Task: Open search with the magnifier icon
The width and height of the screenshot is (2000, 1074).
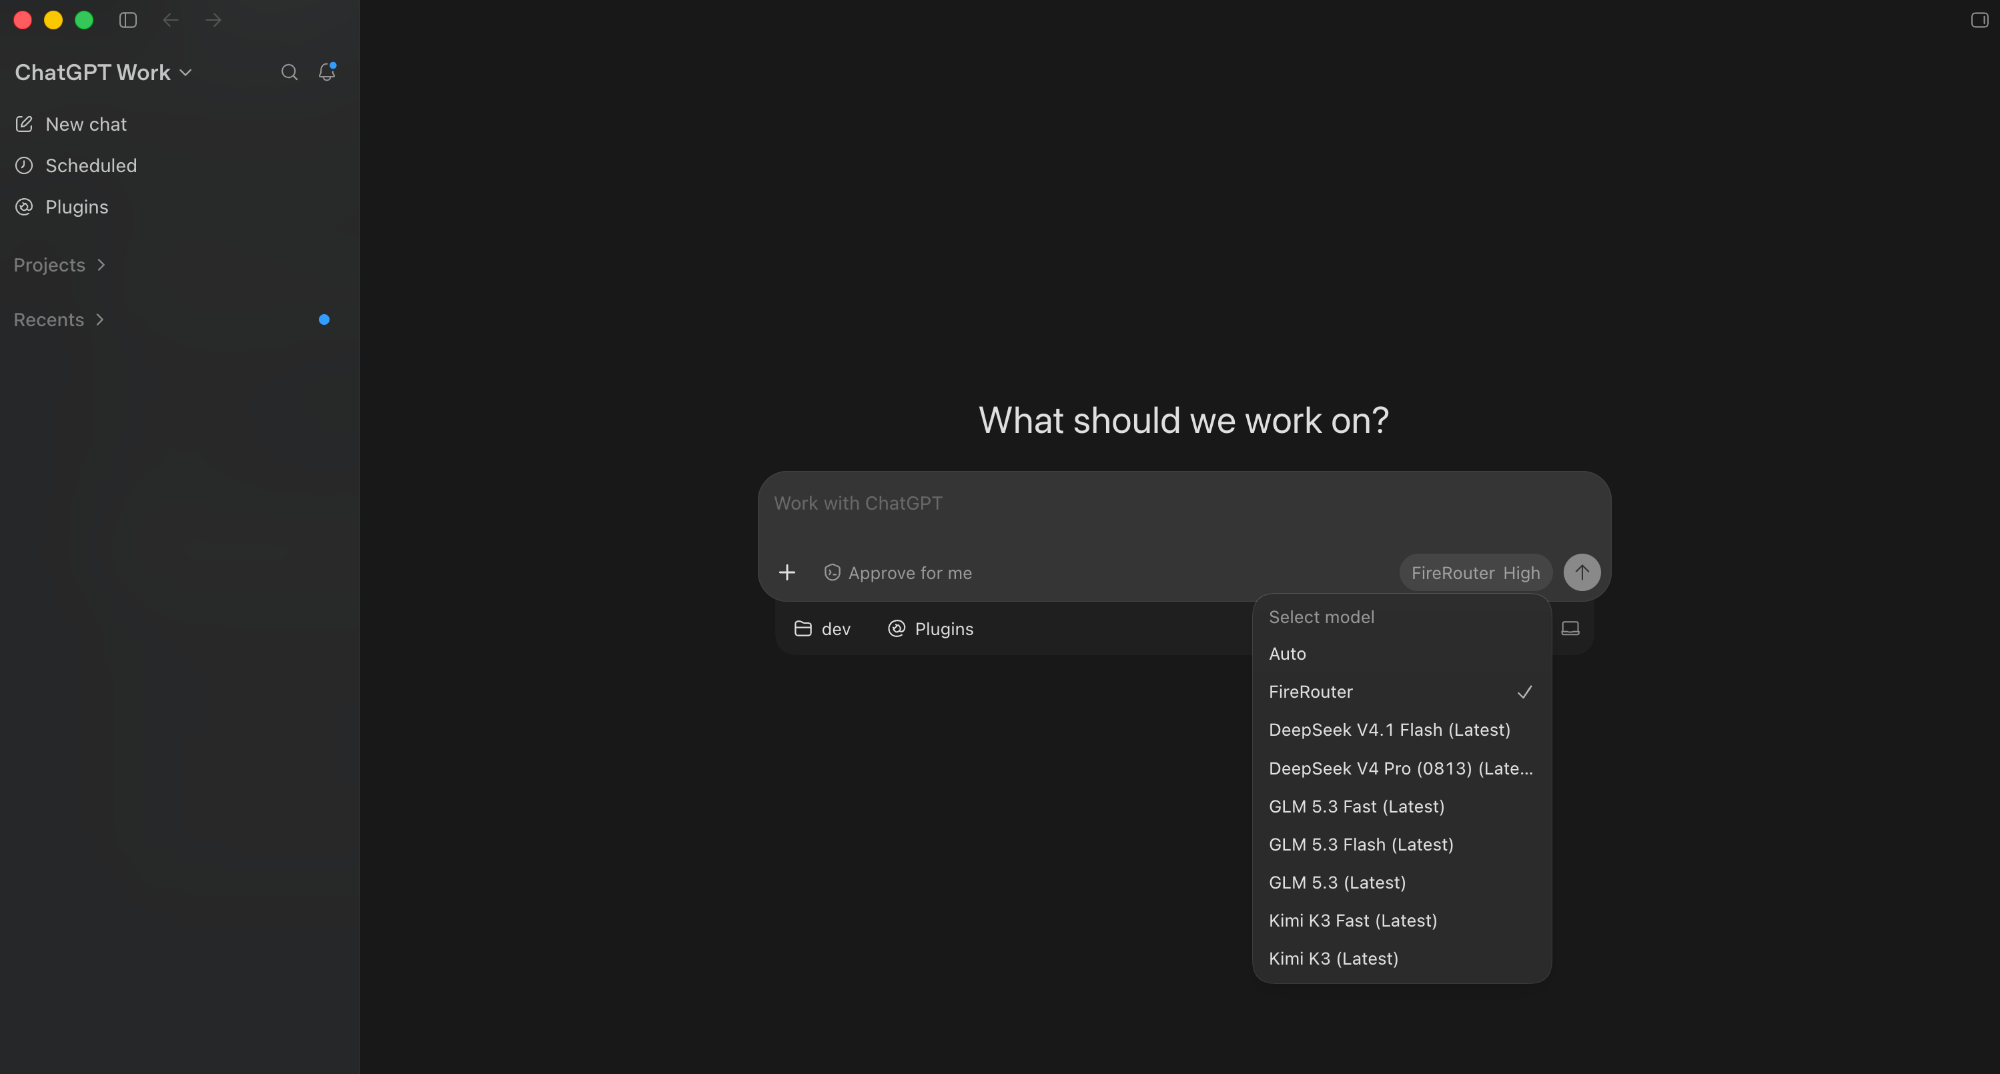Action: point(289,72)
